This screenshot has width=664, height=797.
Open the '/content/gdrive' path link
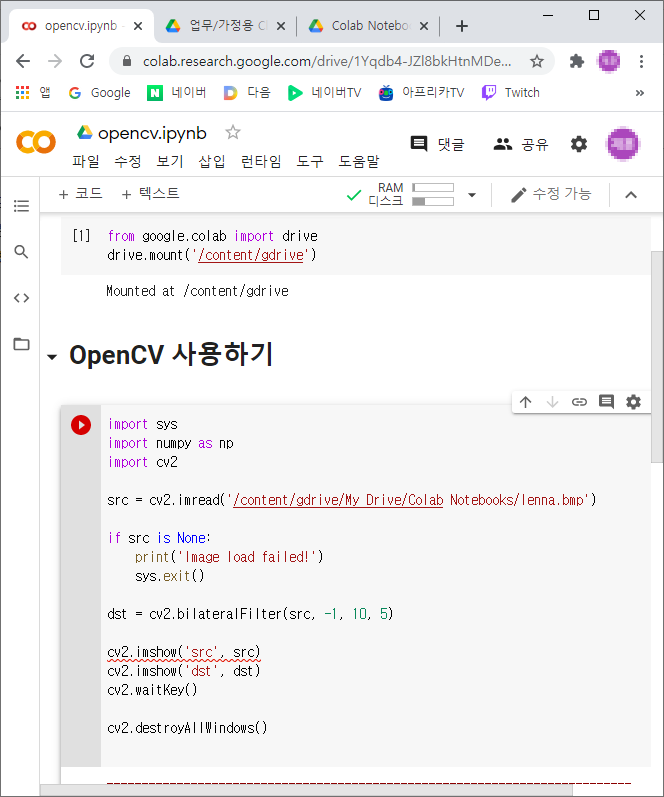(x=253, y=255)
